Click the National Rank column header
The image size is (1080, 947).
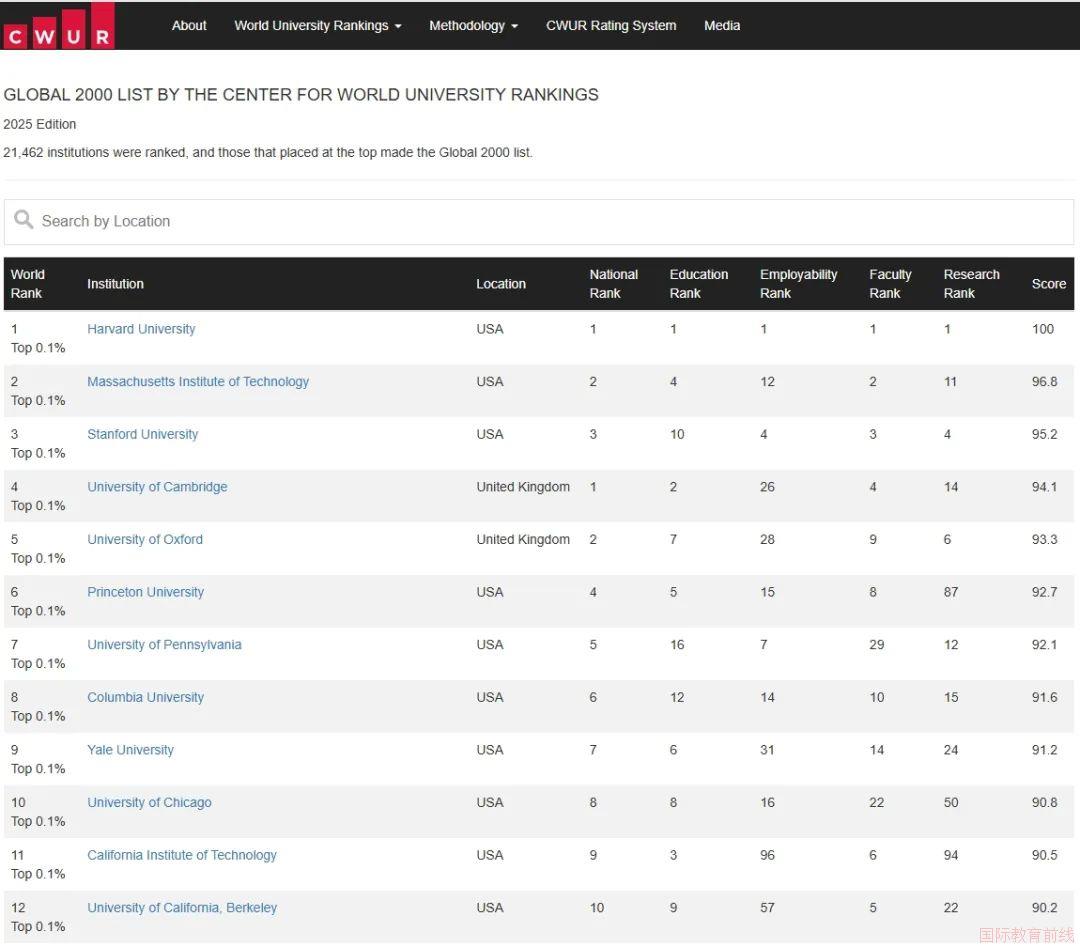tap(614, 284)
